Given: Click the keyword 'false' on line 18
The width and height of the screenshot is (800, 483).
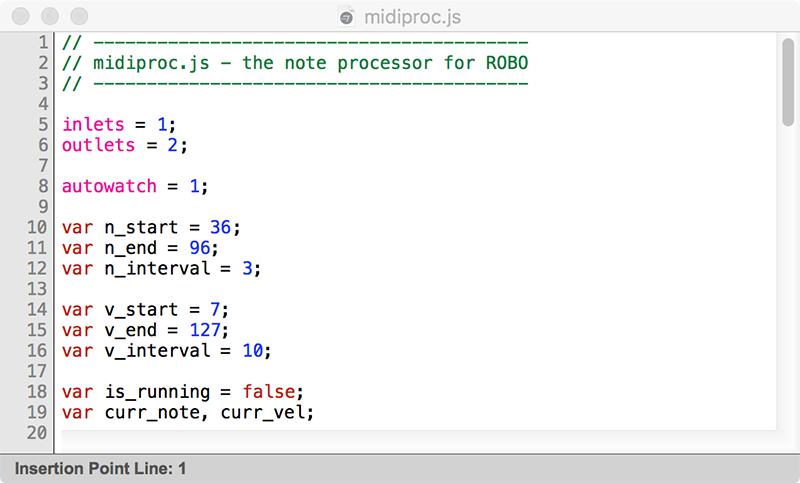Looking at the screenshot, I should click(268, 392).
